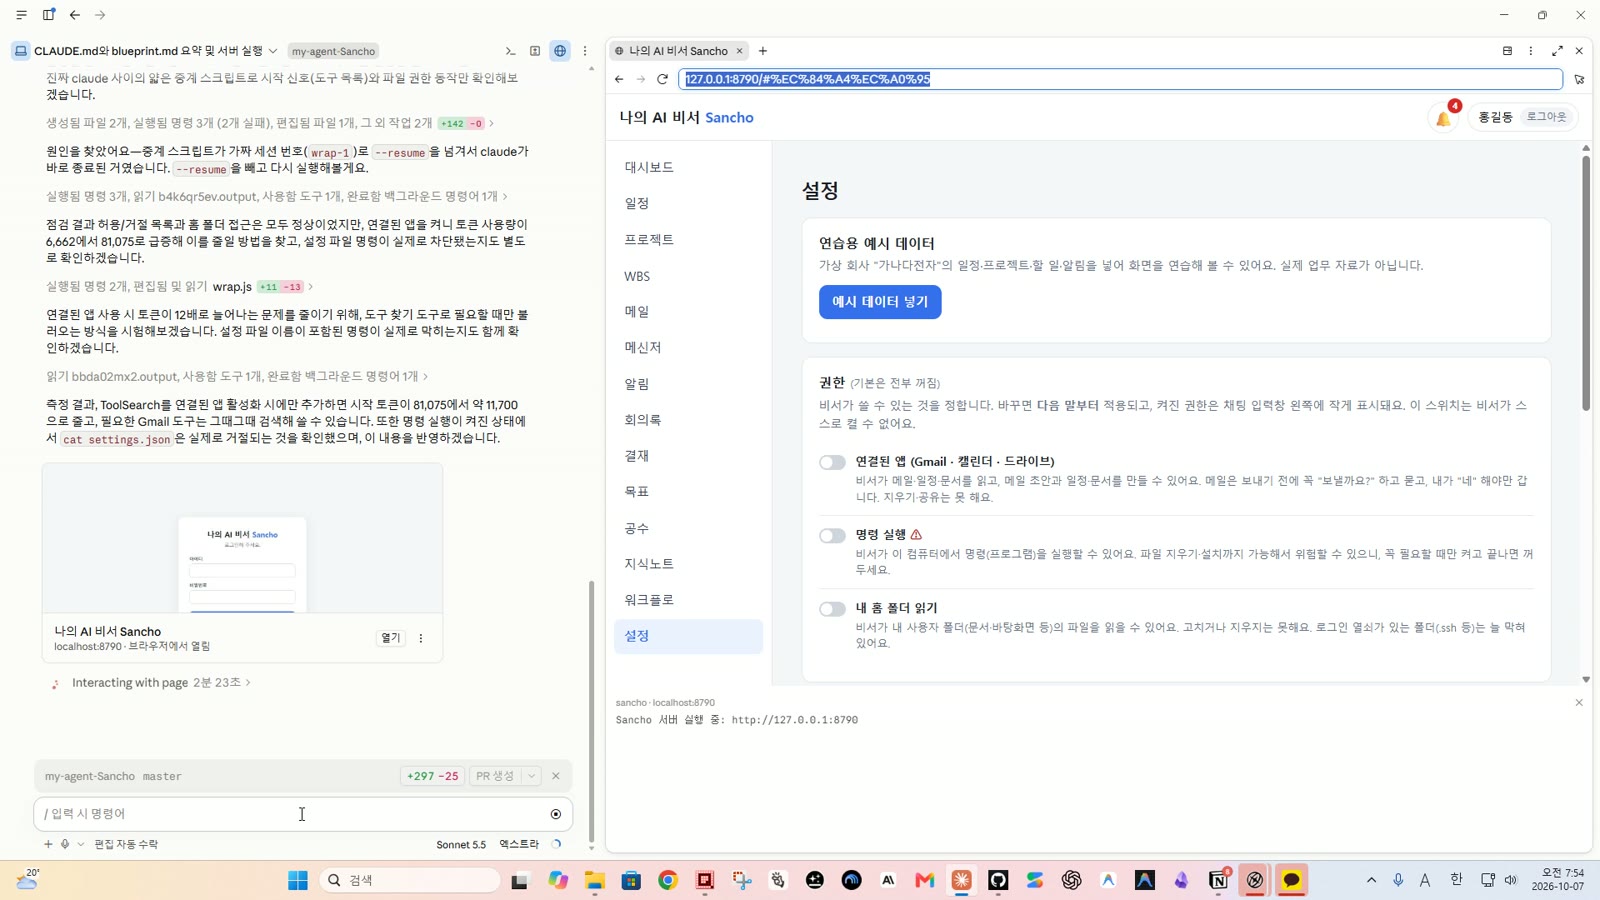The image size is (1600, 900).
Task: Open the terminal panel icon
Action: coord(510,51)
